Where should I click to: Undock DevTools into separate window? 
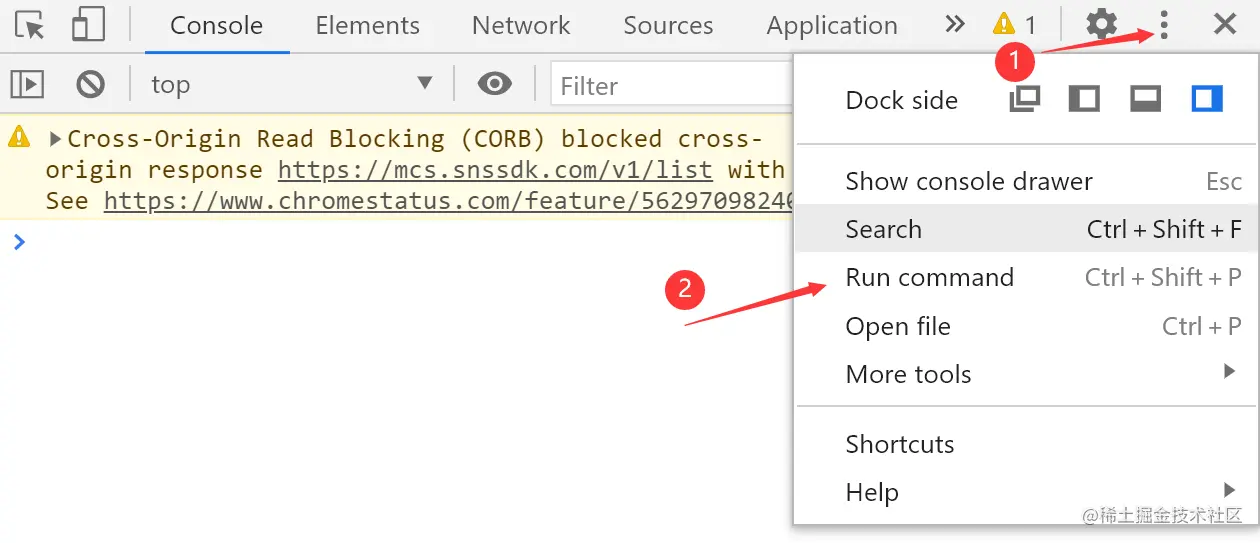click(x=1025, y=99)
